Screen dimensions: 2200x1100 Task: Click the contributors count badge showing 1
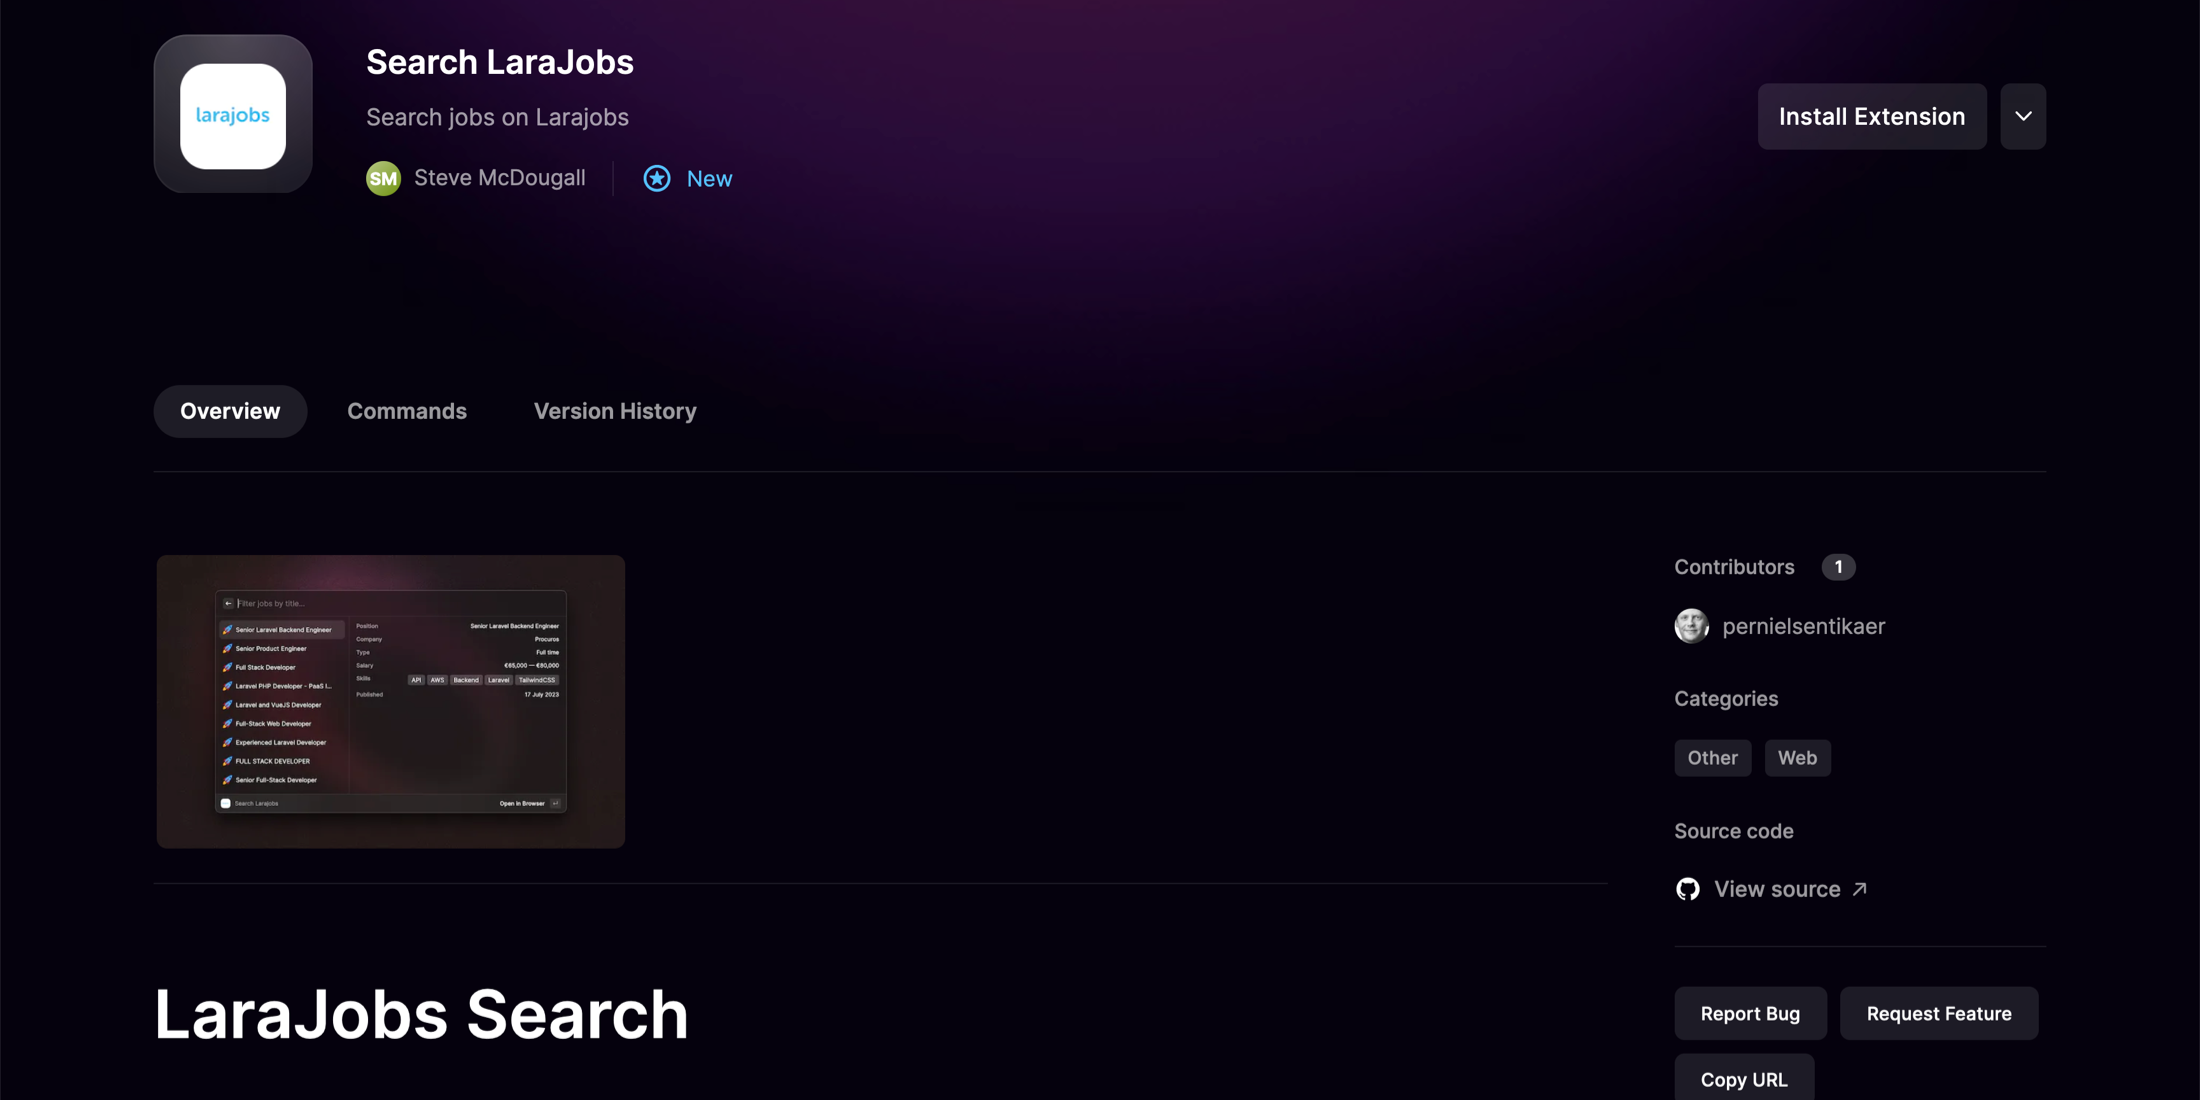point(1838,567)
